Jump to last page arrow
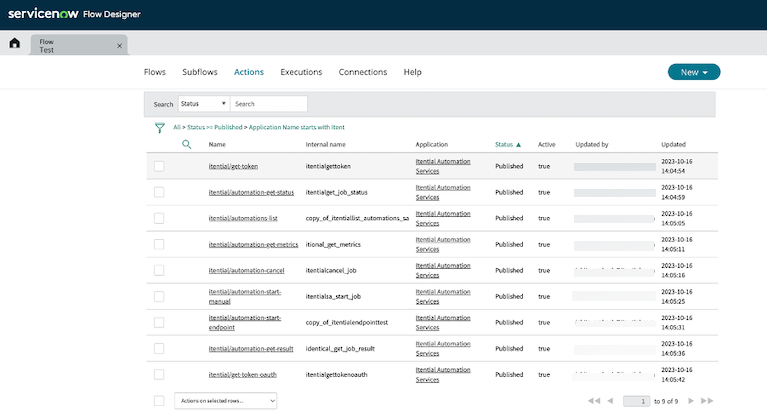The image size is (767, 417). 707,401
